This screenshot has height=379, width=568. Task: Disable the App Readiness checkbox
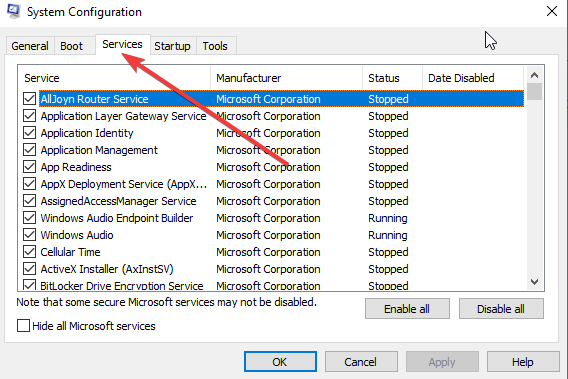(29, 167)
